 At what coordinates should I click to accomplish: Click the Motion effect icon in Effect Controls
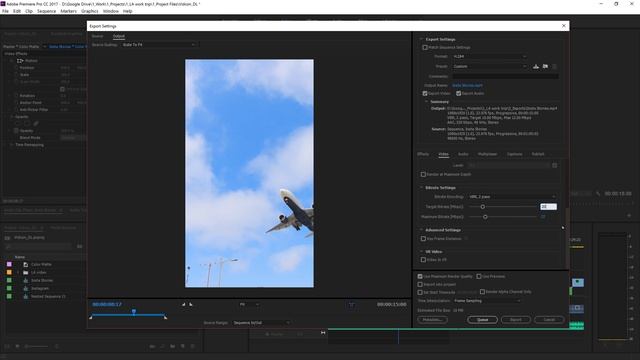click(20, 60)
